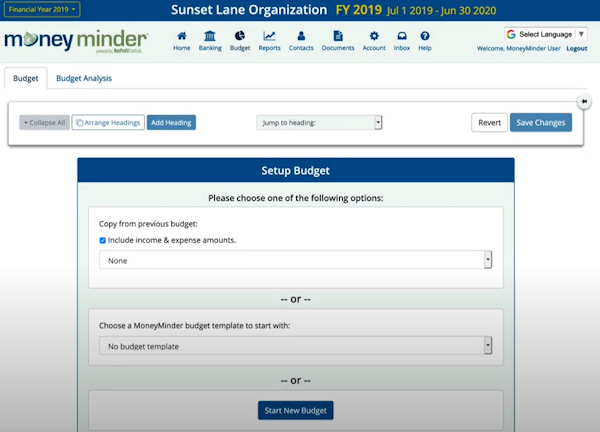Viewport: 600px width, 432px height.
Task: Click the Google translate G icon
Action: pyautogui.click(x=511, y=34)
